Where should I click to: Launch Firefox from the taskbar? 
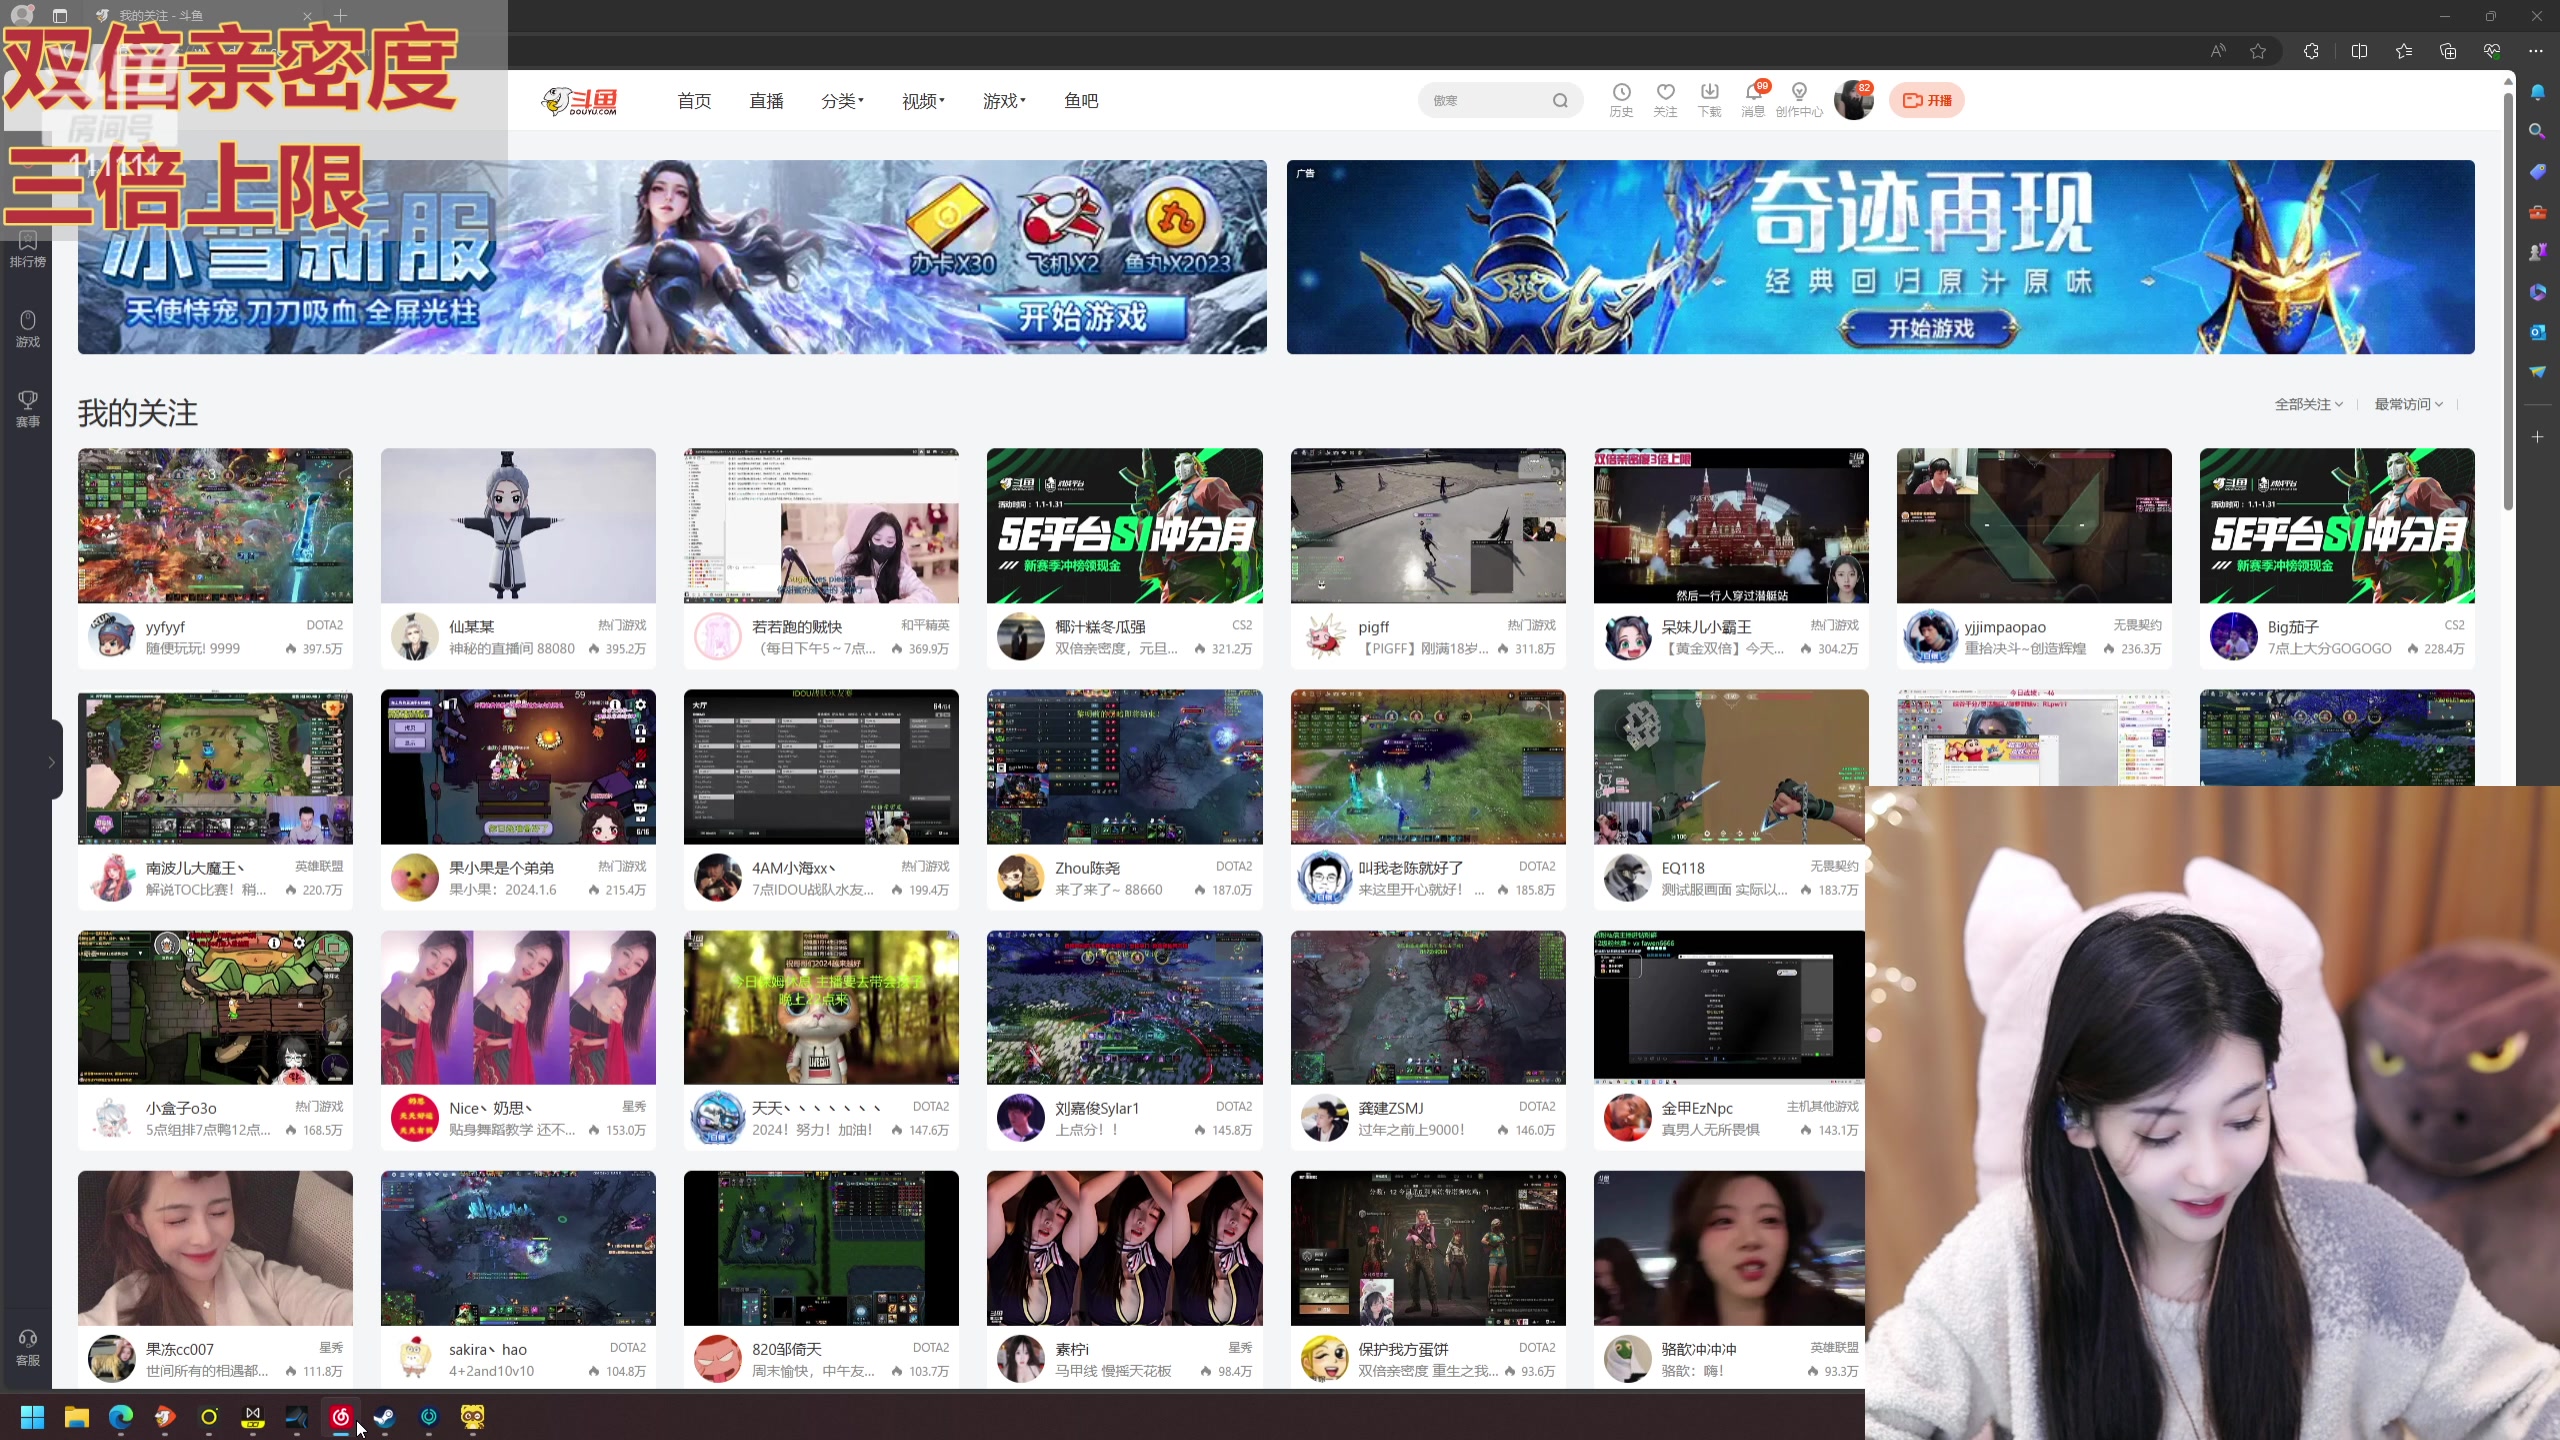coord(164,1417)
